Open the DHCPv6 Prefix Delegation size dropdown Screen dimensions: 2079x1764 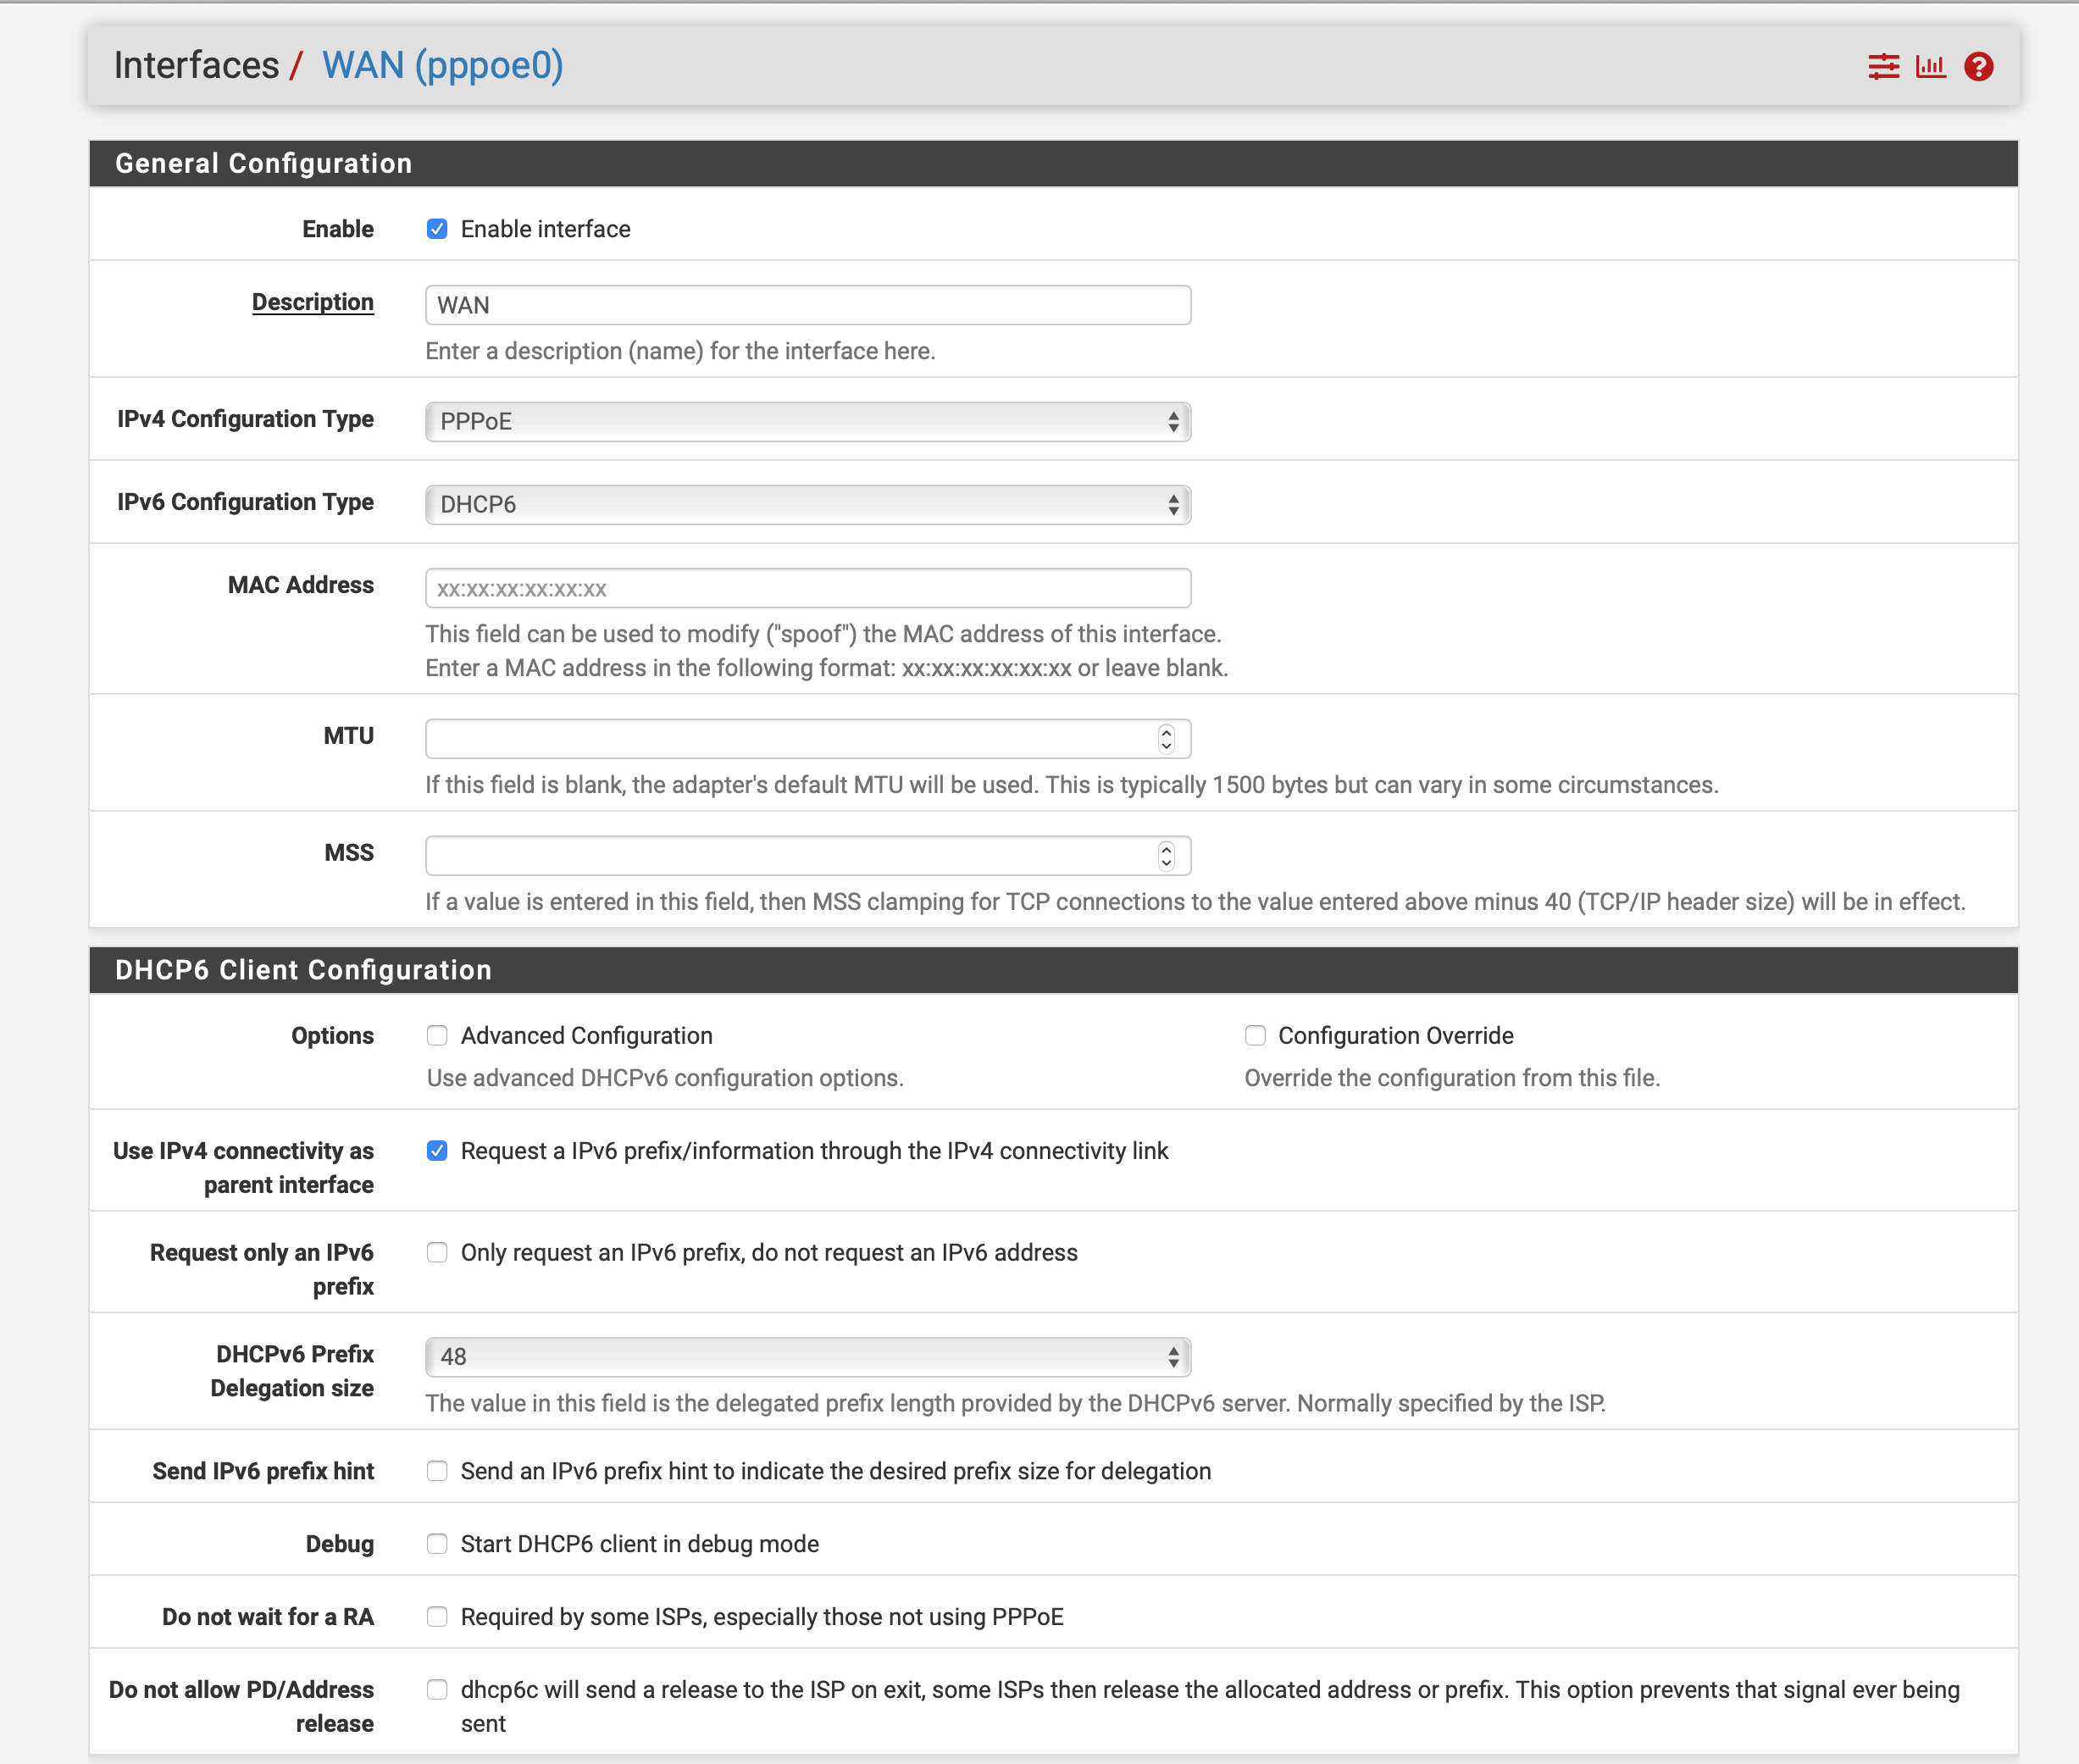pyautogui.click(x=808, y=1357)
